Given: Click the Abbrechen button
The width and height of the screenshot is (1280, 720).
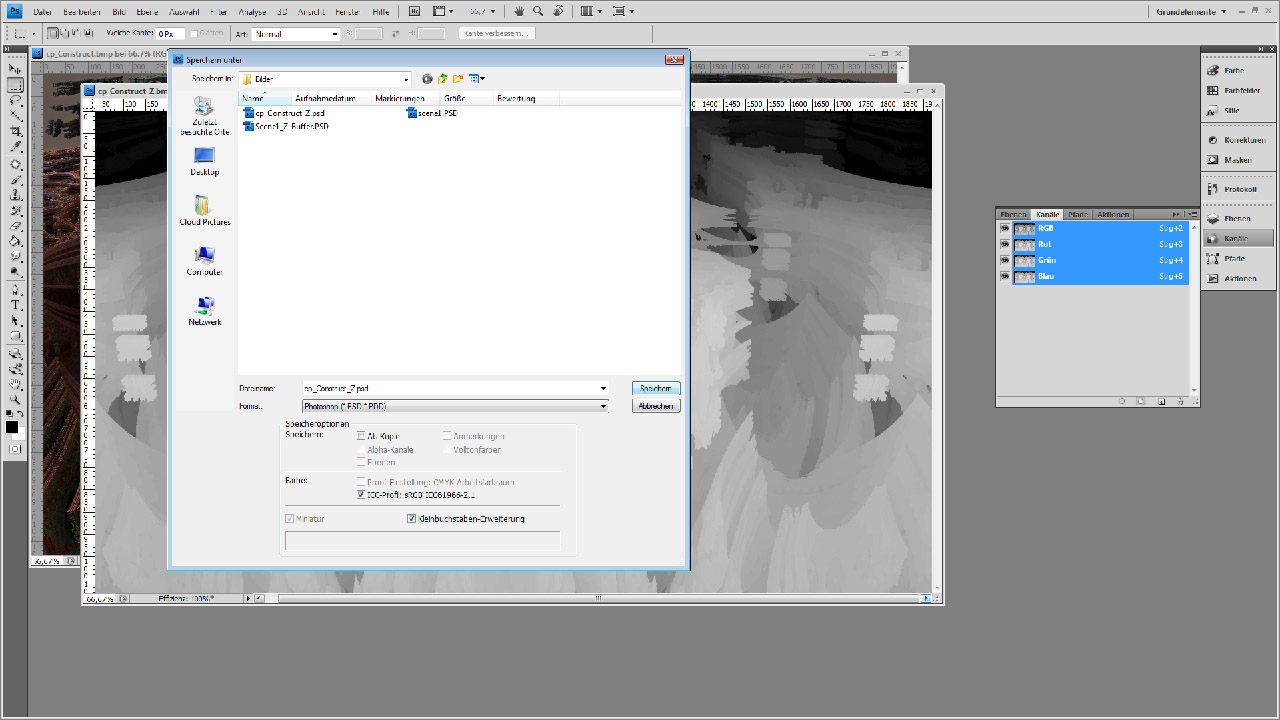Looking at the screenshot, I should coord(656,406).
